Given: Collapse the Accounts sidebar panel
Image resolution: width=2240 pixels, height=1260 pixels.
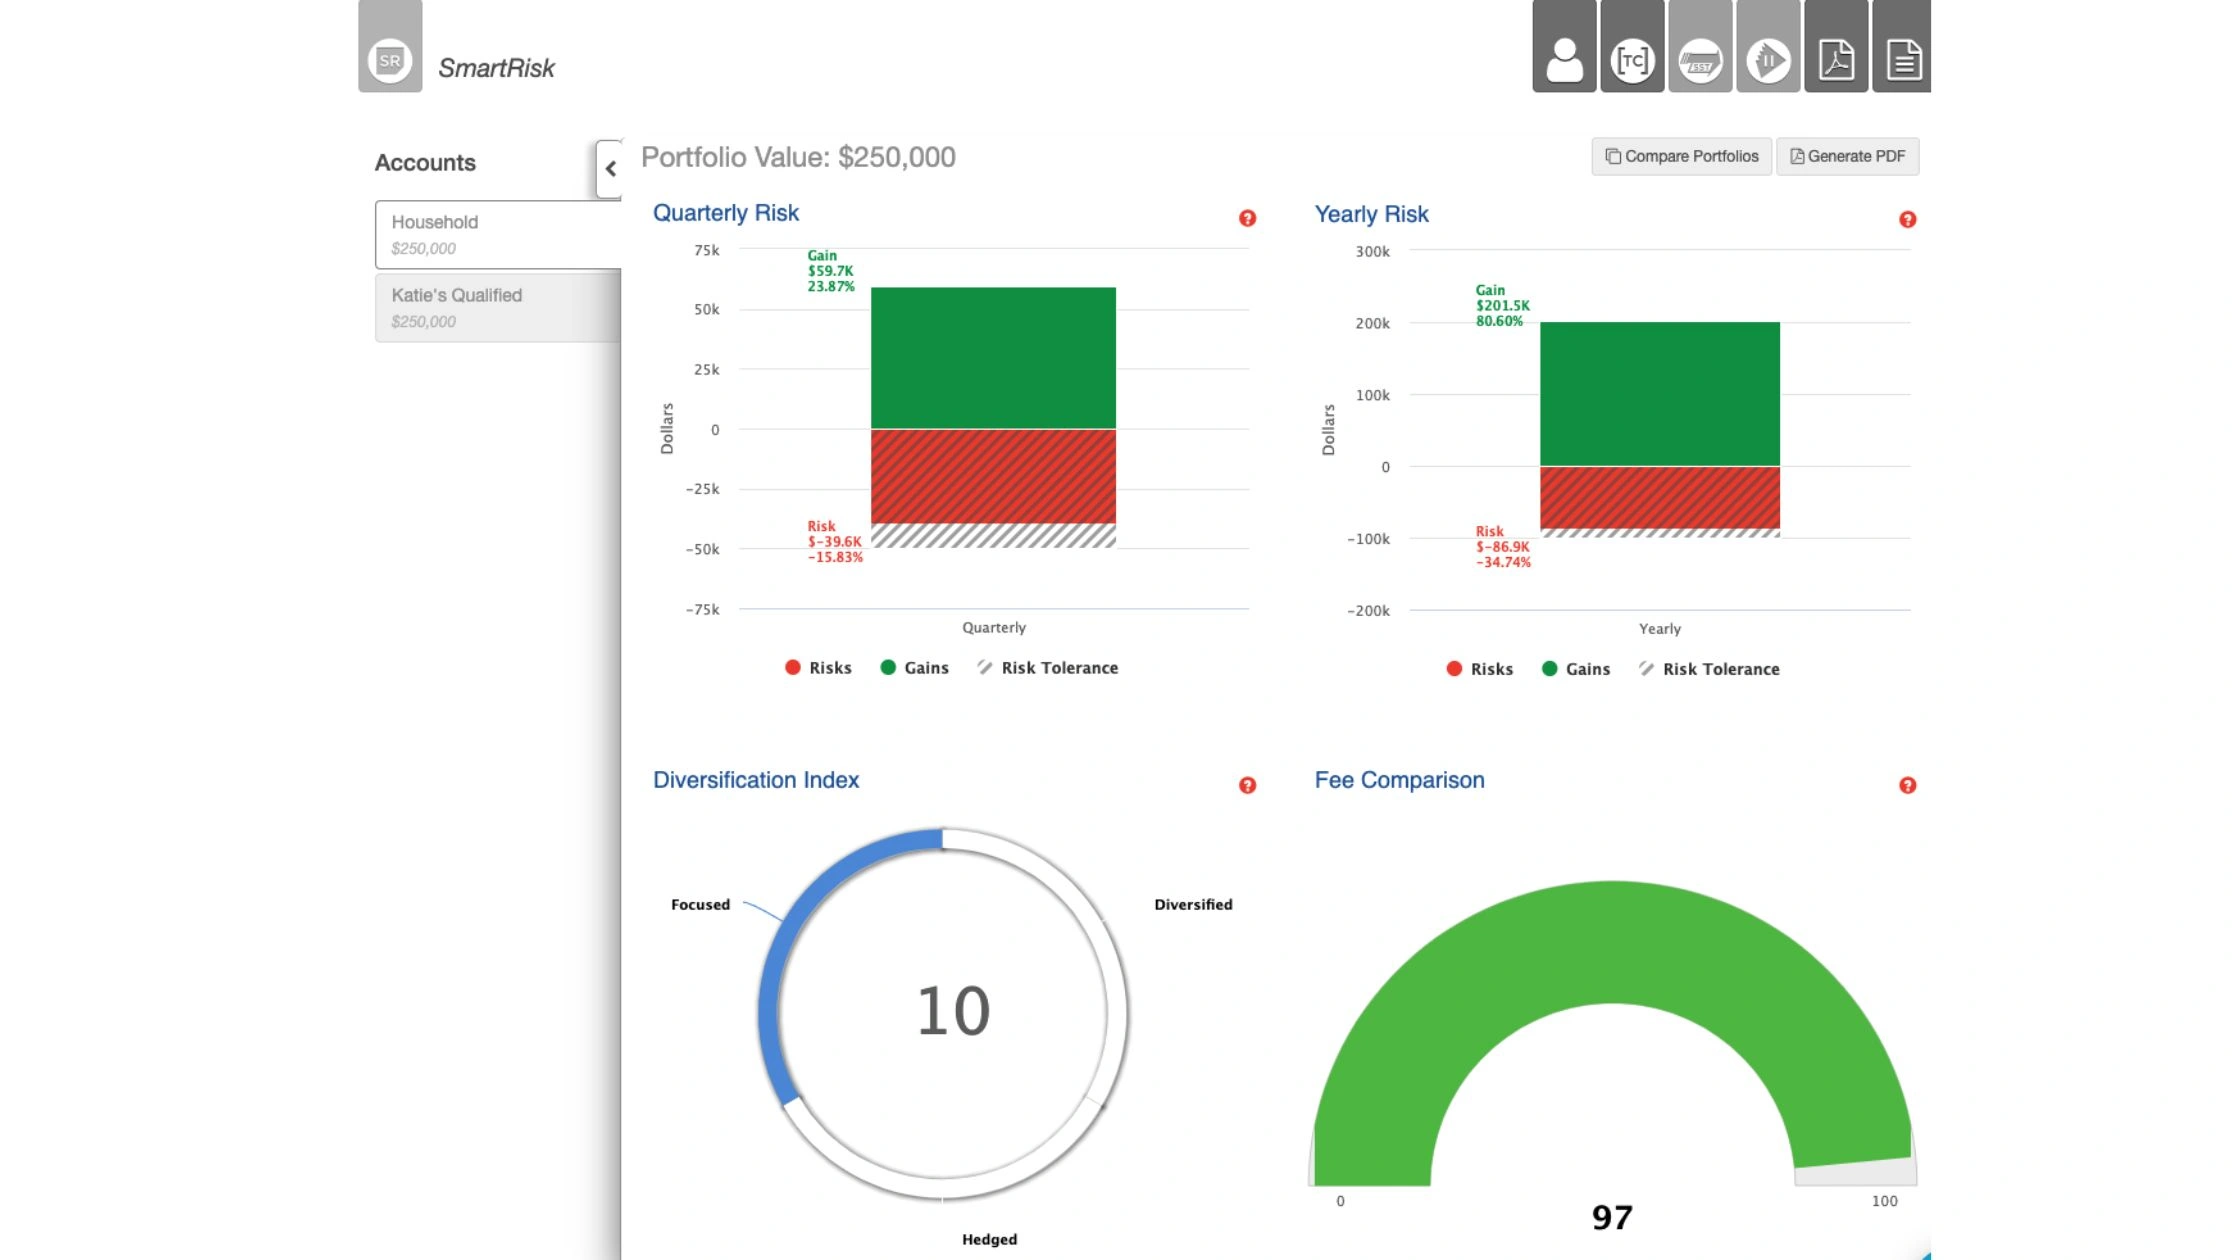Looking at the screenshot, I should point(609,169).
